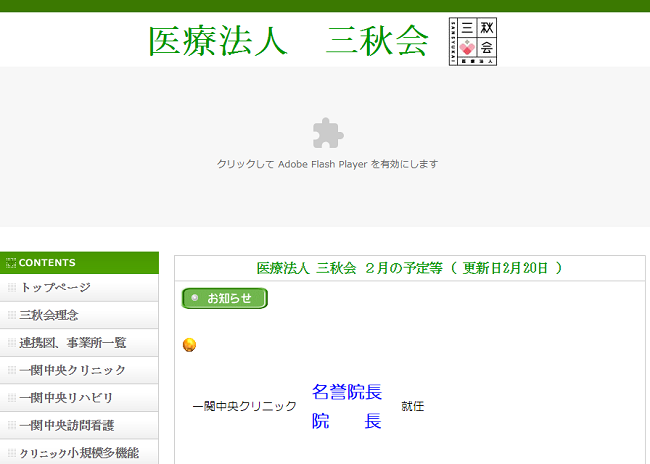Open トップページ in the contents menu
The height and width of the screenshot is (464, 650).
(x=79, y=287)
